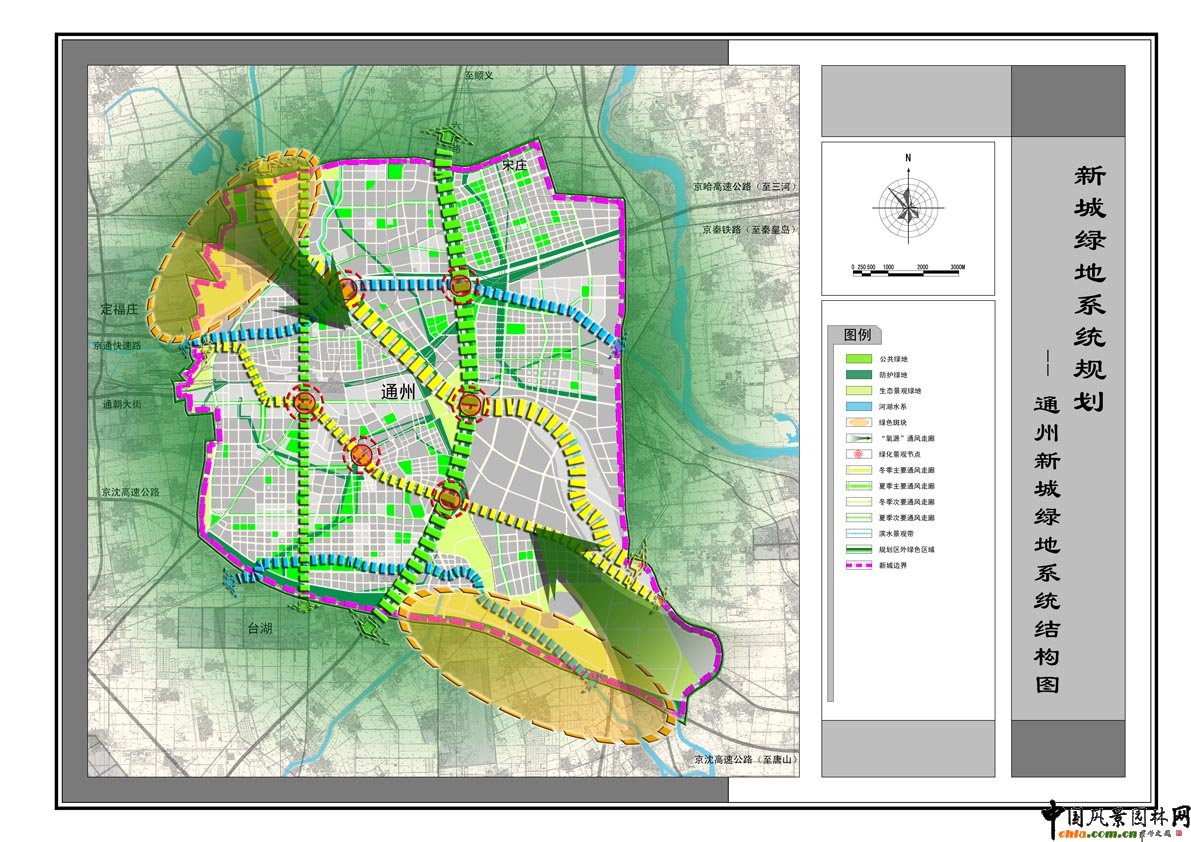Click the 绿化景观节点 red node symbol in legend
The width and height of the screenshot is (1191, 842).
pyautogui.click(x=860, y=454)
